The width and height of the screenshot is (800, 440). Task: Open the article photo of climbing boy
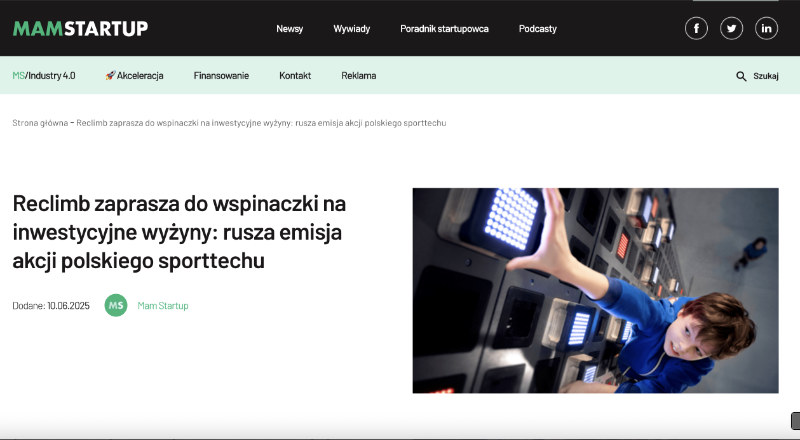[595, 290]
